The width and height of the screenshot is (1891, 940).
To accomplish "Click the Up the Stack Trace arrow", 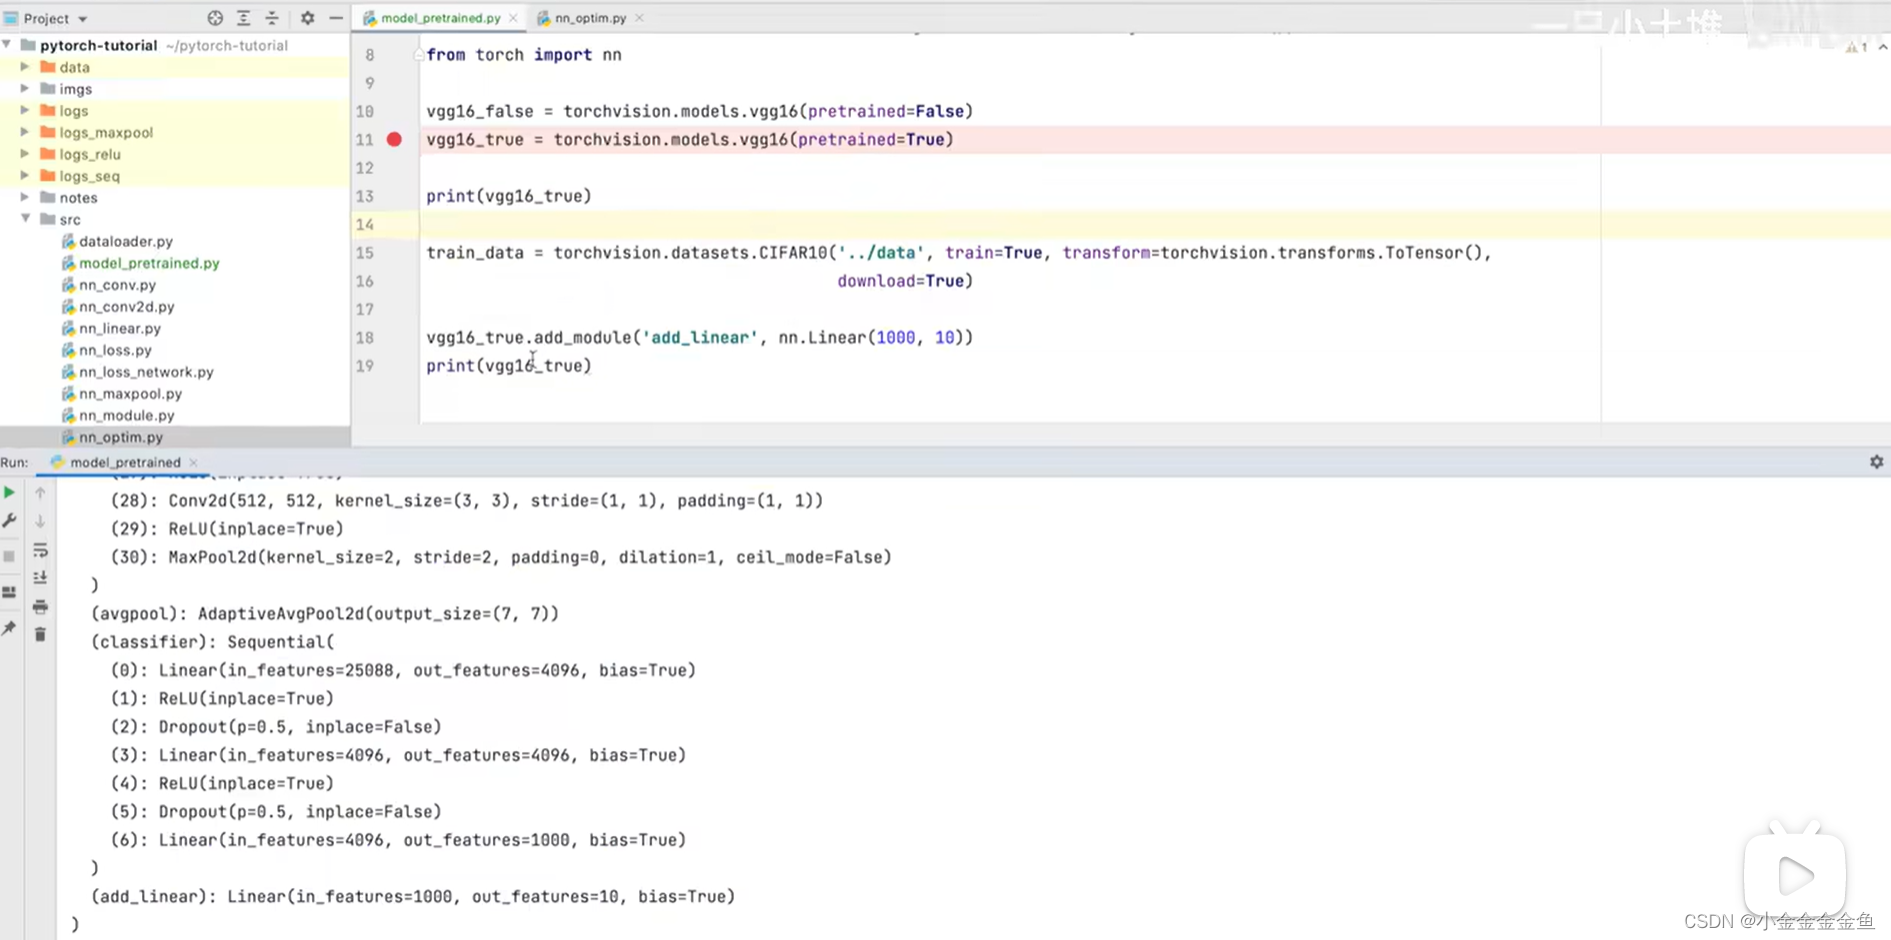I will tap(40, 493).
